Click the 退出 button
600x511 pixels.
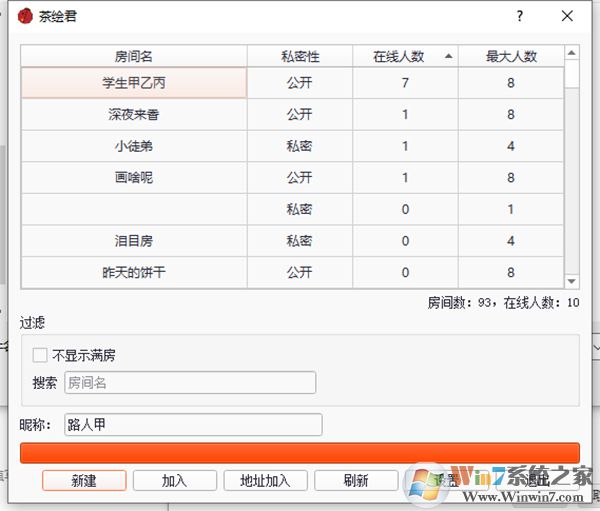click(x=538, y=481)
